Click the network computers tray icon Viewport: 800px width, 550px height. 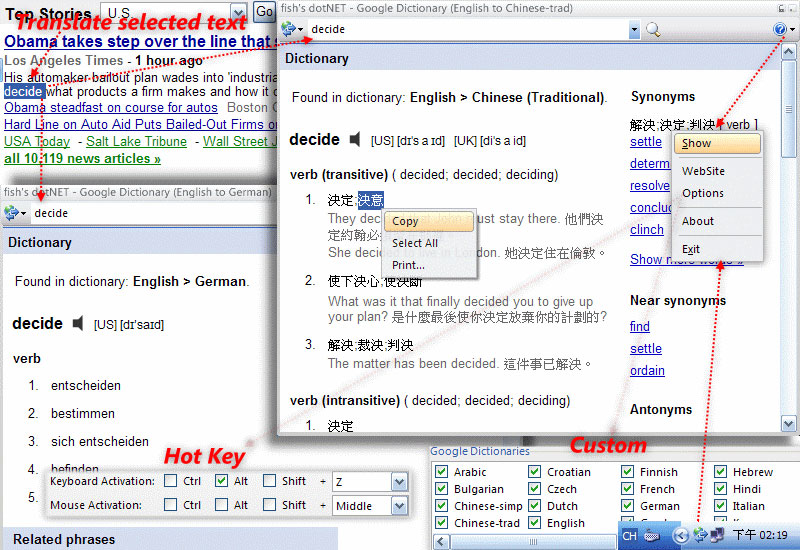[717, 535]
